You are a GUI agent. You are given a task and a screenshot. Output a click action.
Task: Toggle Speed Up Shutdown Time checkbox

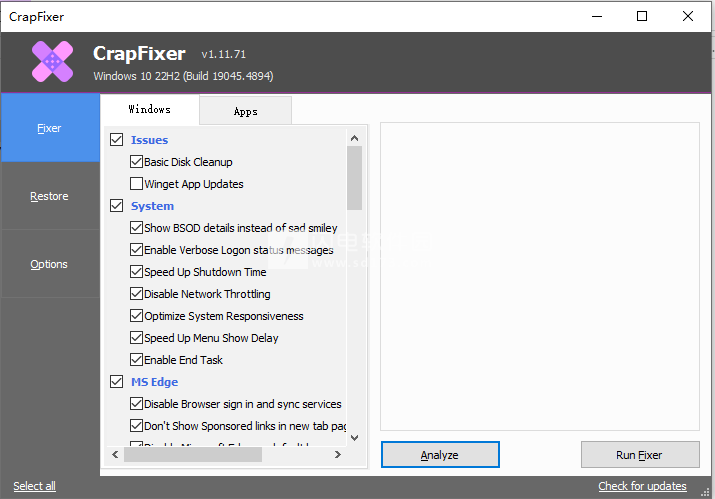click(136, 271)
